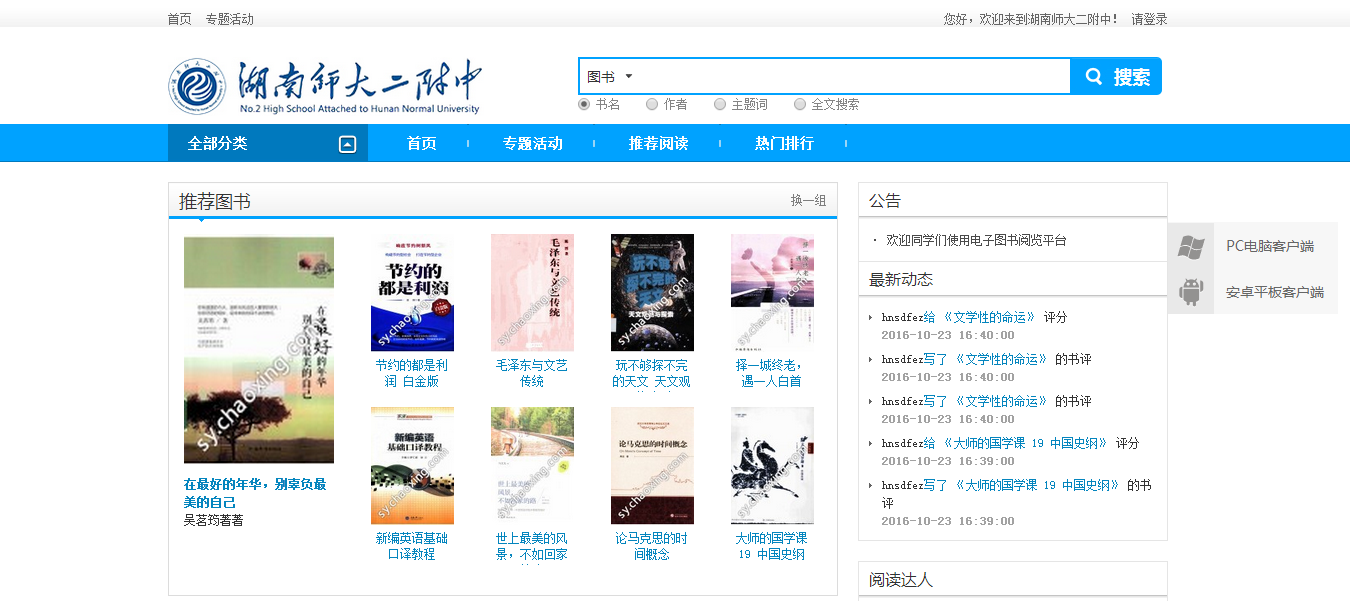Open the 论马克思的时间概念 title link
The width and height of the screenshot is (1350, 601).
(652, 546)
